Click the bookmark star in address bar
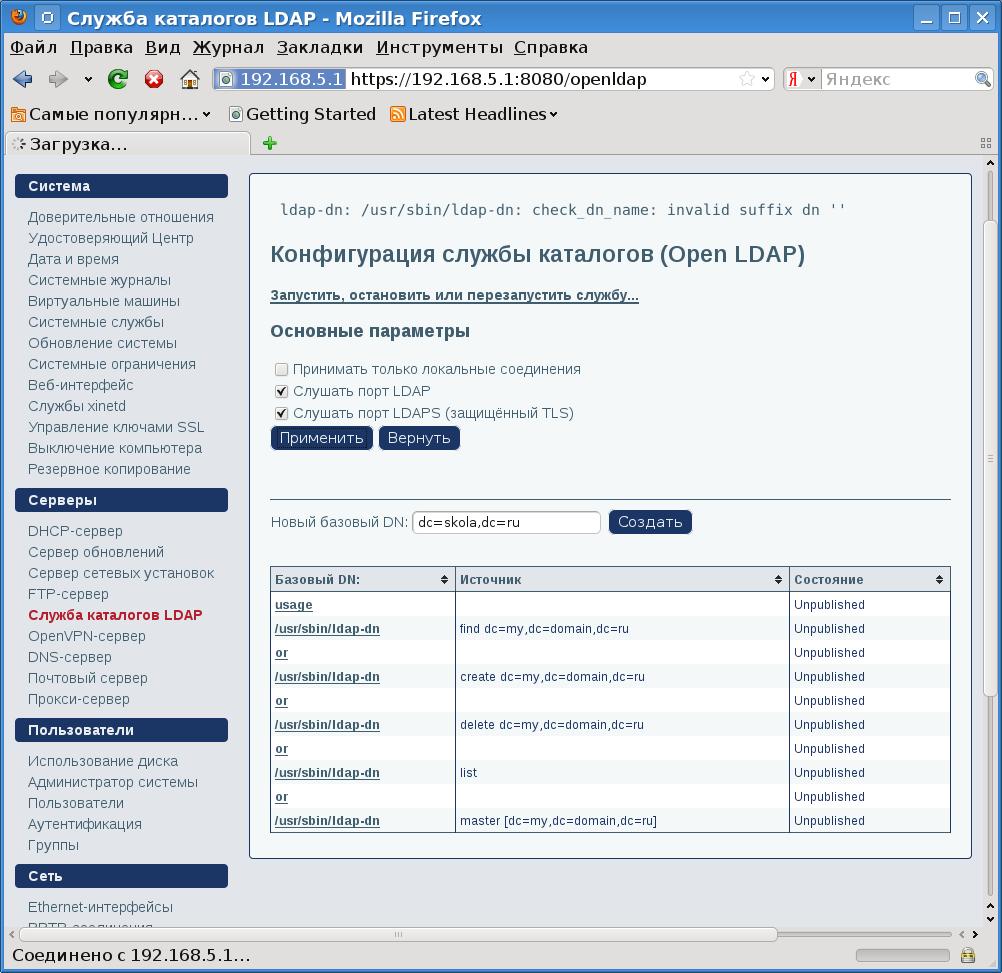 coord(746,79)
